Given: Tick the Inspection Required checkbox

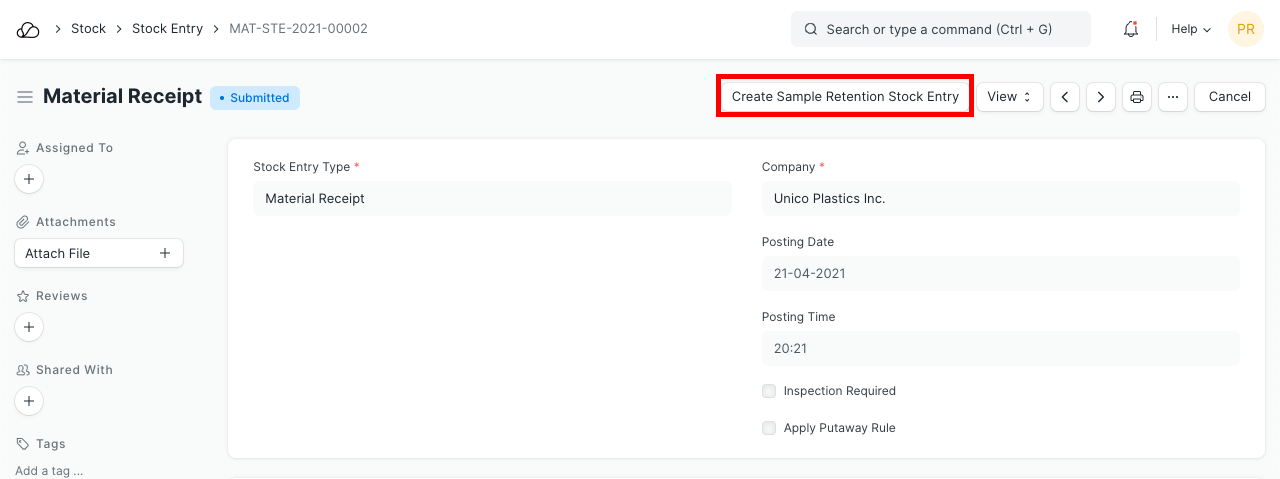Looking at the screenshot, I should pos(769,391).
